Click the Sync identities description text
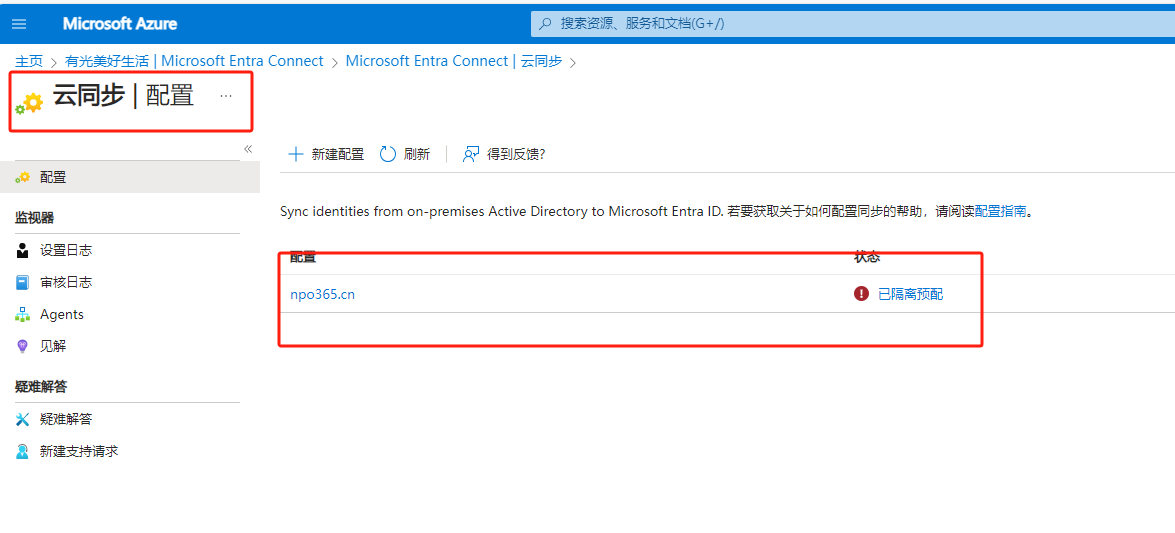This screenshot has height=533, width=1175. pyautogui.click(x=501, y=212)
